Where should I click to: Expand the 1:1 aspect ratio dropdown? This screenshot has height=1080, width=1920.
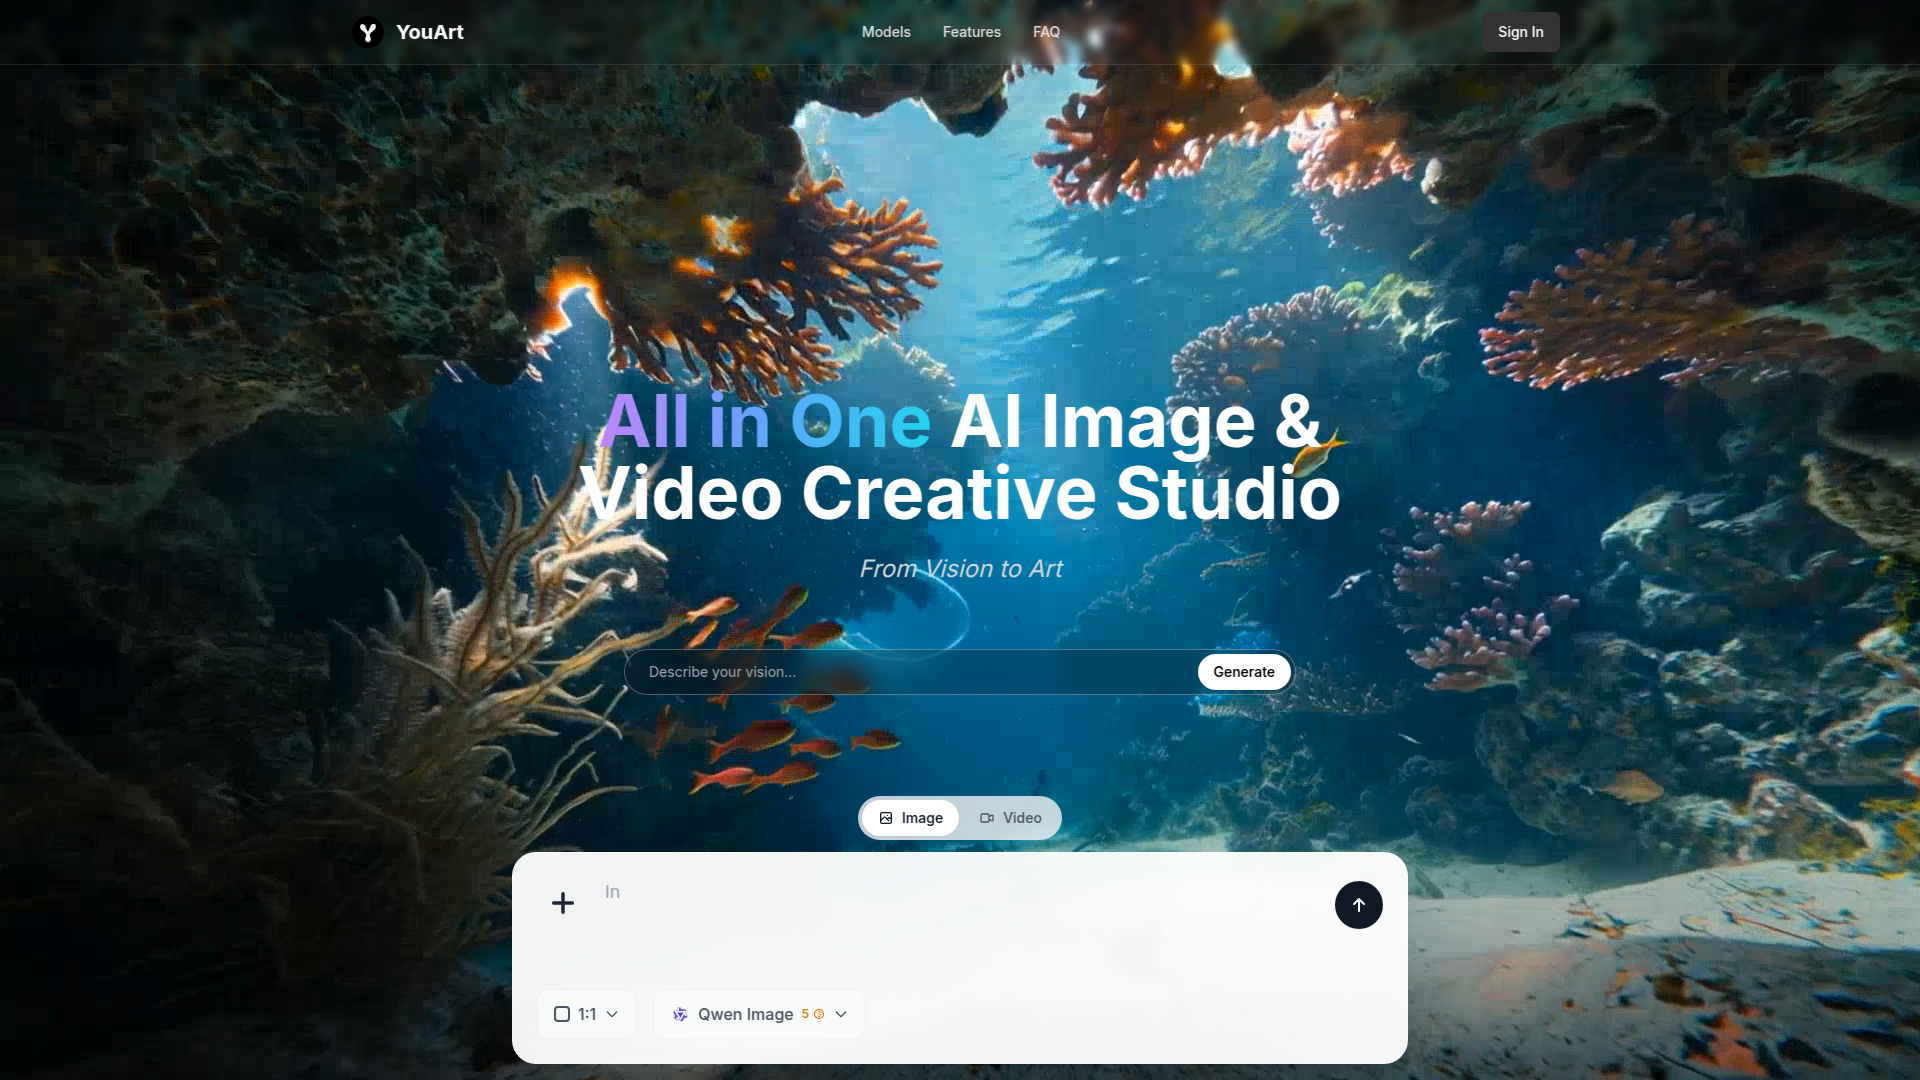point(587,1014)
